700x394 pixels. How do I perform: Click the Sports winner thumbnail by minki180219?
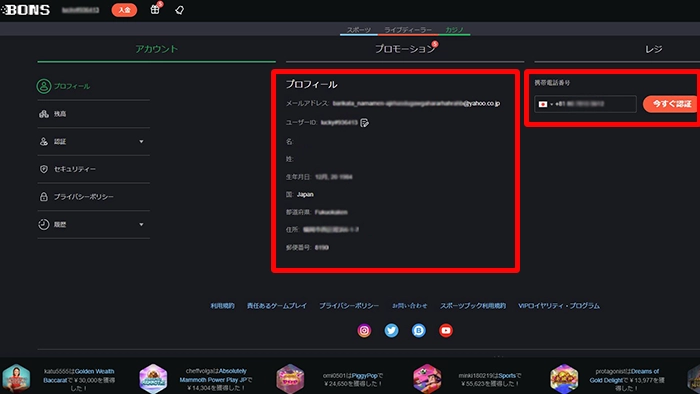(x=427, y=379)
